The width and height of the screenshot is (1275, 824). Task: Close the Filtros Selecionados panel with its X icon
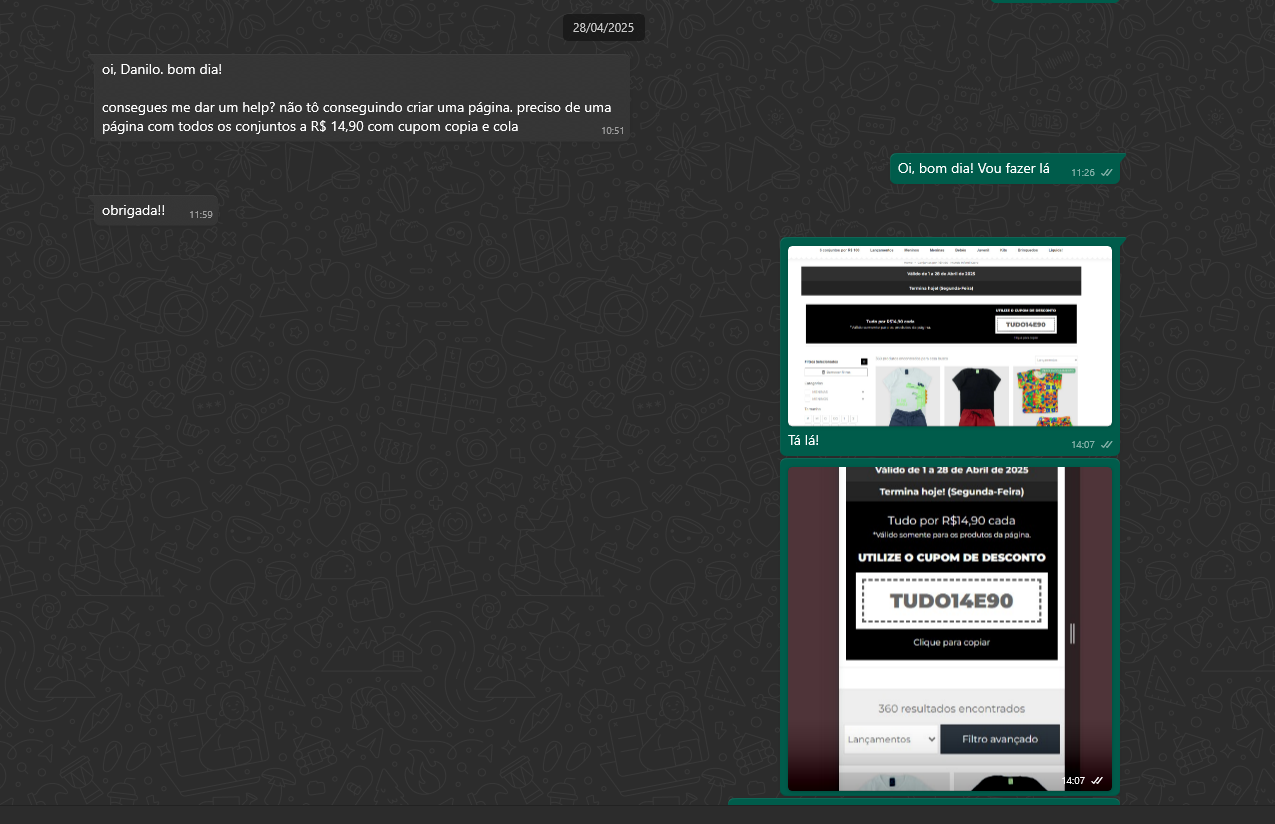tap(864, 362)
